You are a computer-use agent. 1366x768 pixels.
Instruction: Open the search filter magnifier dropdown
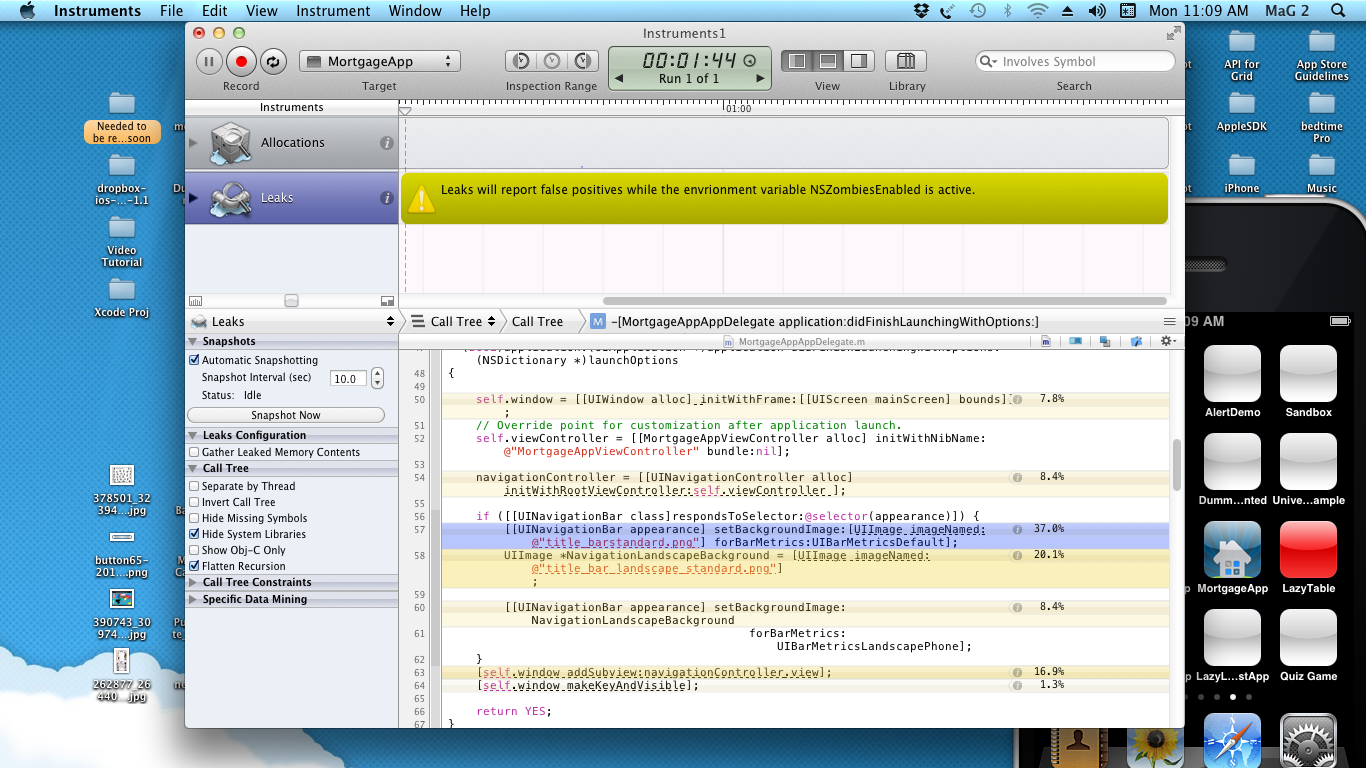(x=988, y=61)
